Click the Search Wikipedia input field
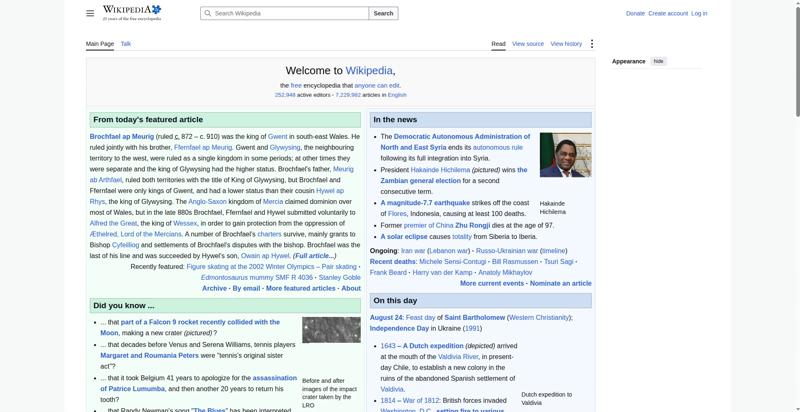Viewport: 800px width, 412px height. click(285, 13)
